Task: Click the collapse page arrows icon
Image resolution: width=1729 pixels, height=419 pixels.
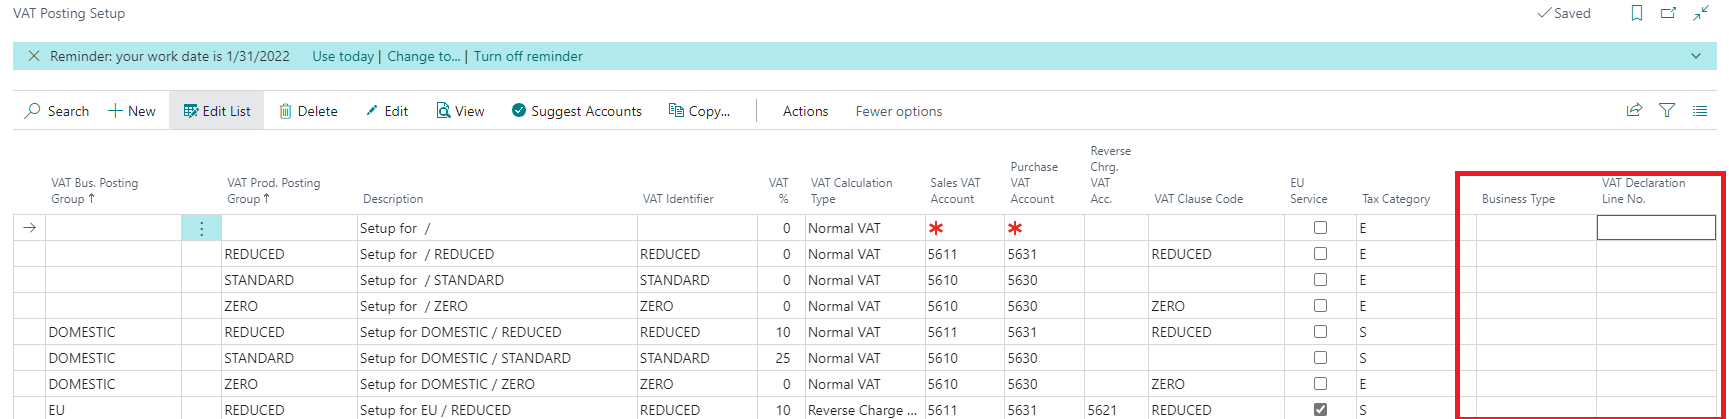Action: pyautogui.click(x=1700, y=13)
